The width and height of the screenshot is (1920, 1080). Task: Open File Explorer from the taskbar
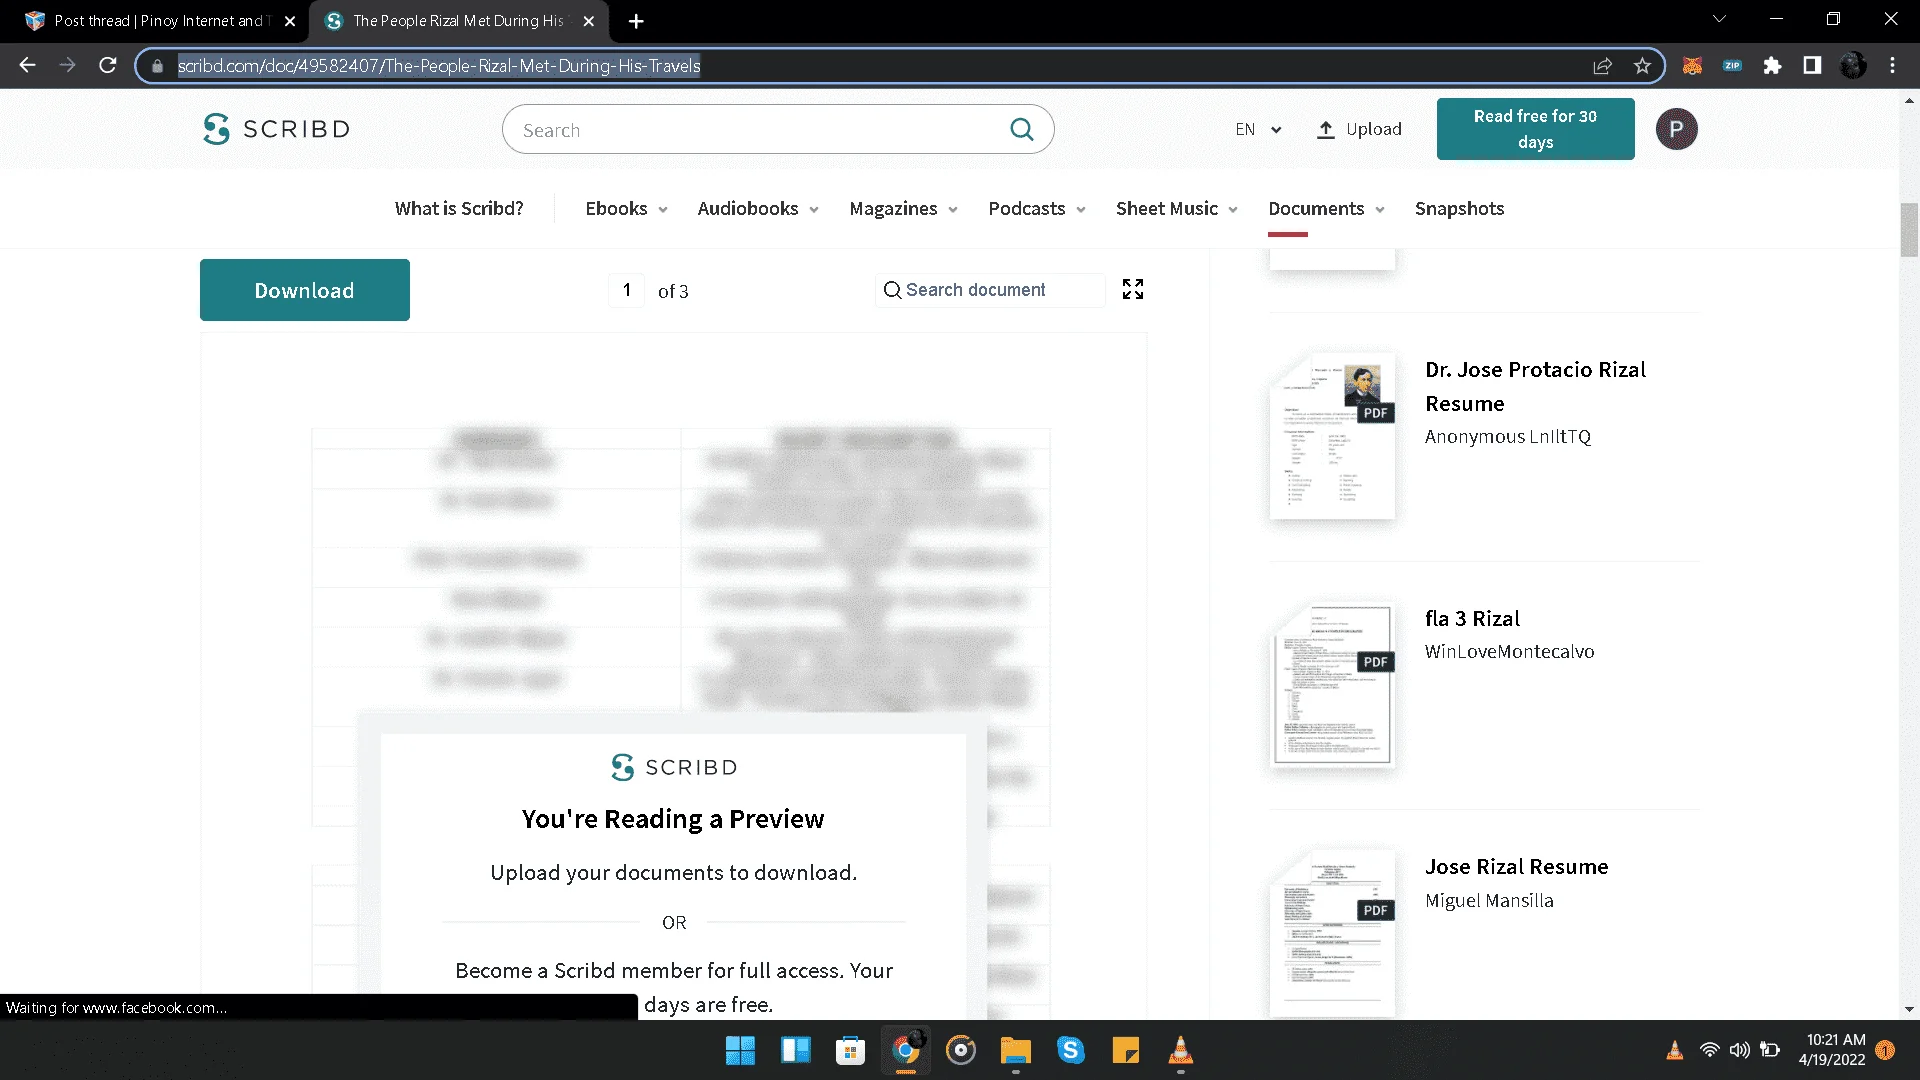coord(1016,1051)
